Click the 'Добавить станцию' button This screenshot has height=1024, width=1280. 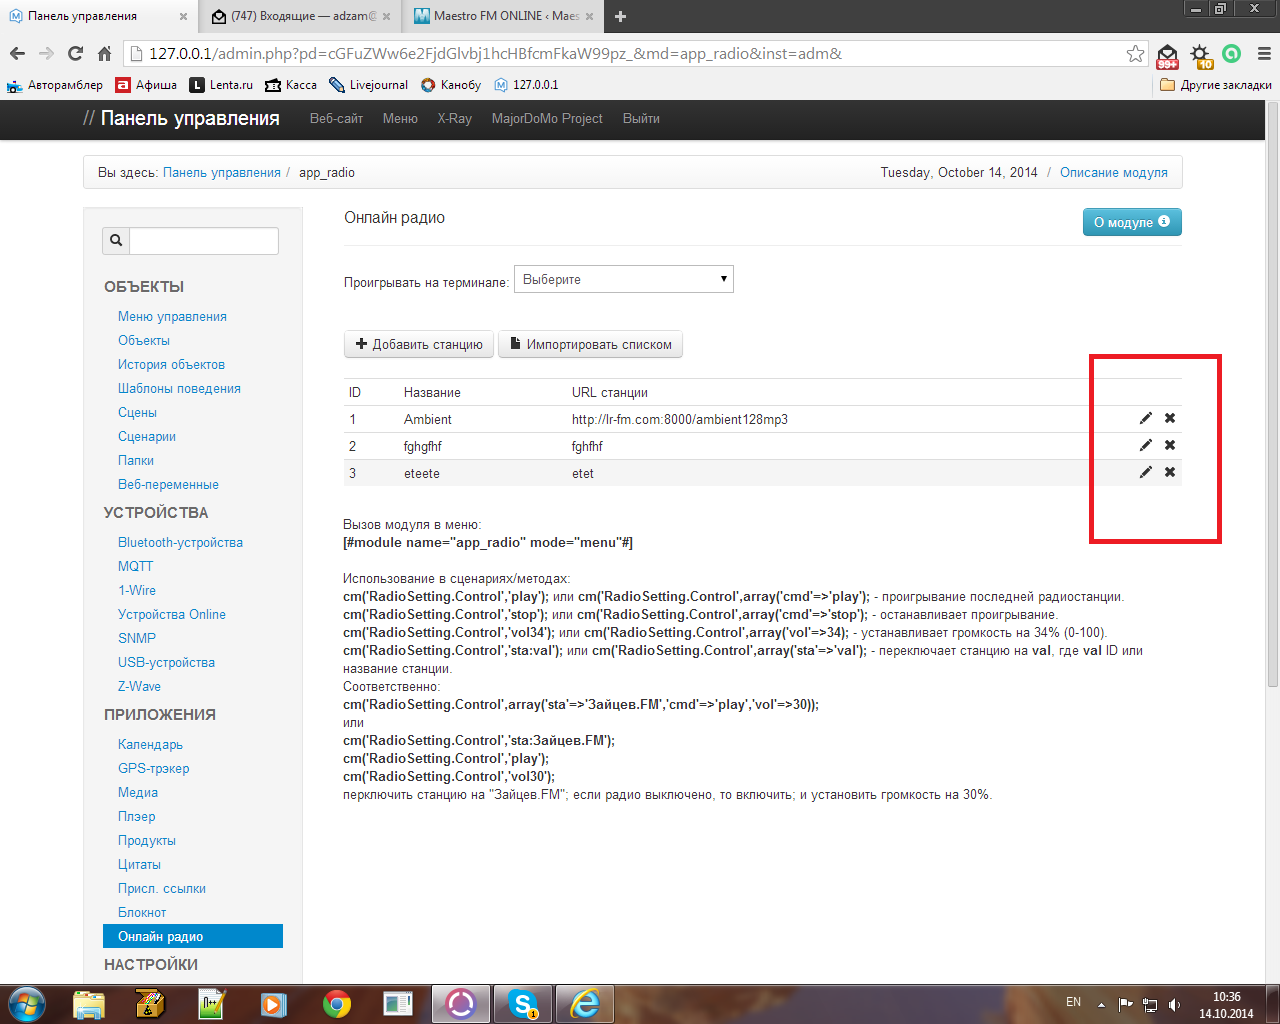point(419,344)
